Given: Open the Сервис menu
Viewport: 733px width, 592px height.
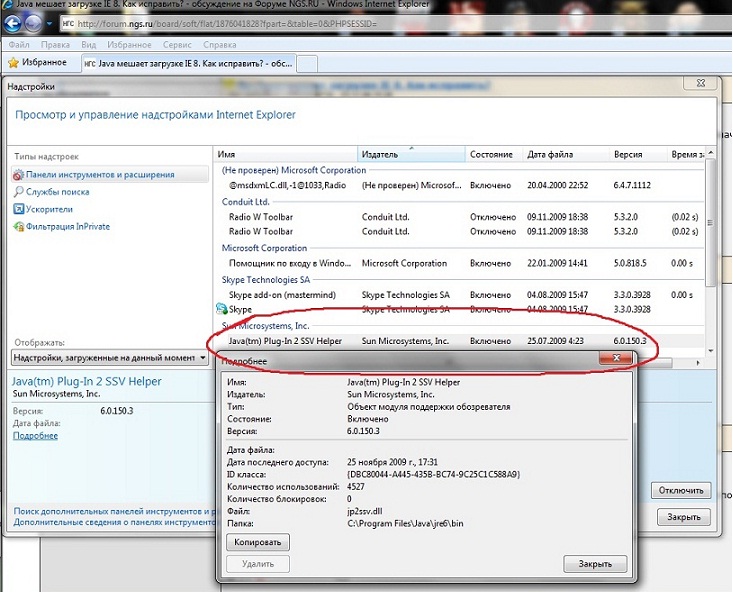Looking at the screenshot, I should [177, 45].
